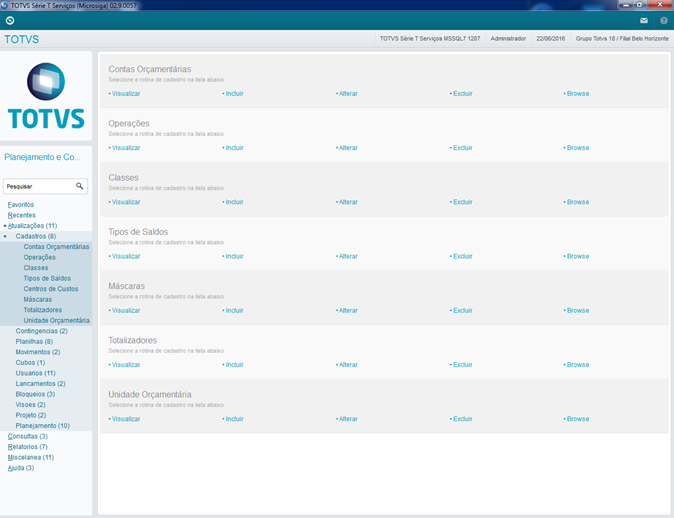Click TOTVS Série T Serviços MSSQL7 1207 label
Viewport: 674px width, 518px height.
pyautogui.click(x=429, y=39)
